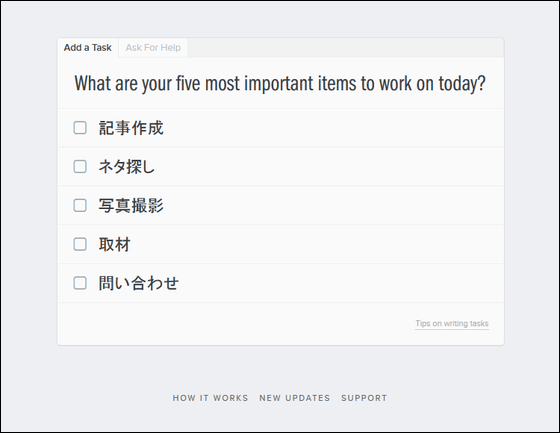Tick the checkbox for ネタ探し
The height and width of the screenshot is (433, 560).
point(80,166)
